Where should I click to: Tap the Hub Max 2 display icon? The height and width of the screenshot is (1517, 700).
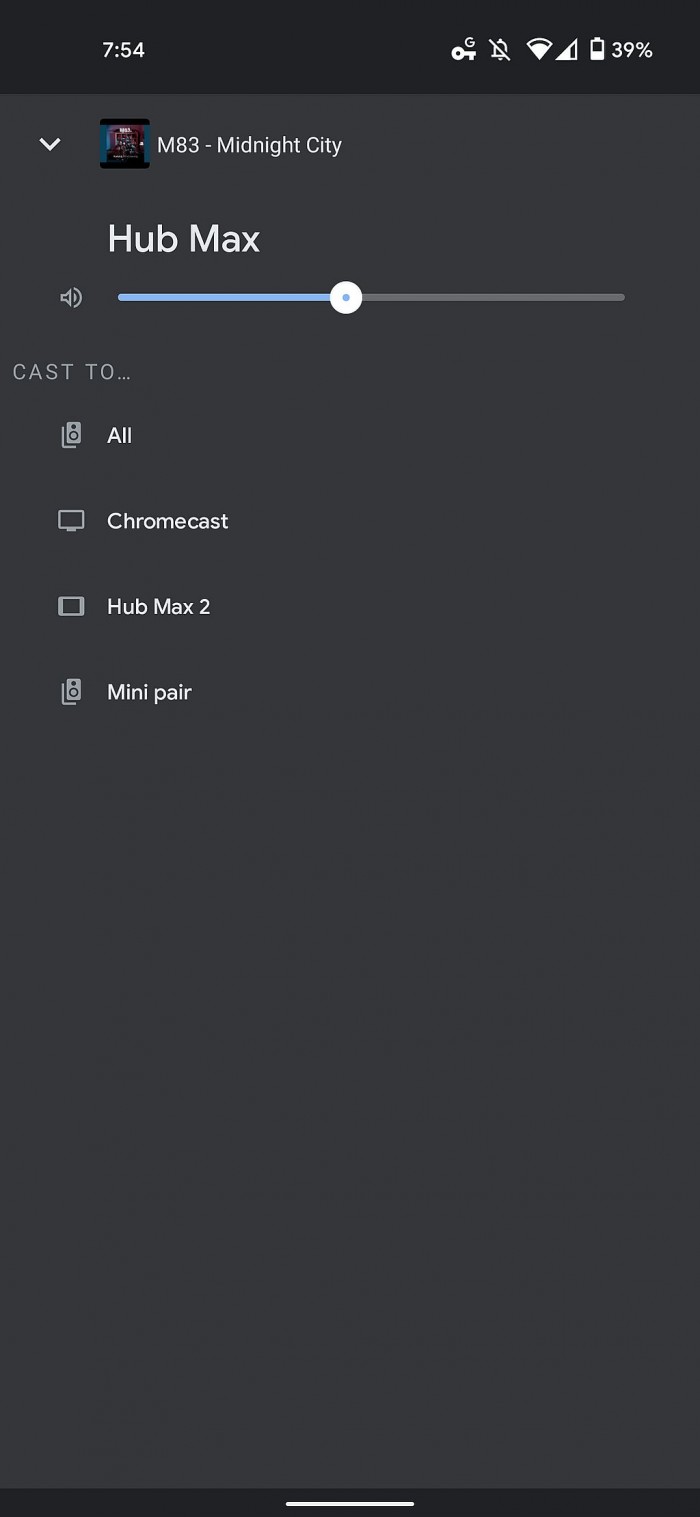[x=71, y=607]
